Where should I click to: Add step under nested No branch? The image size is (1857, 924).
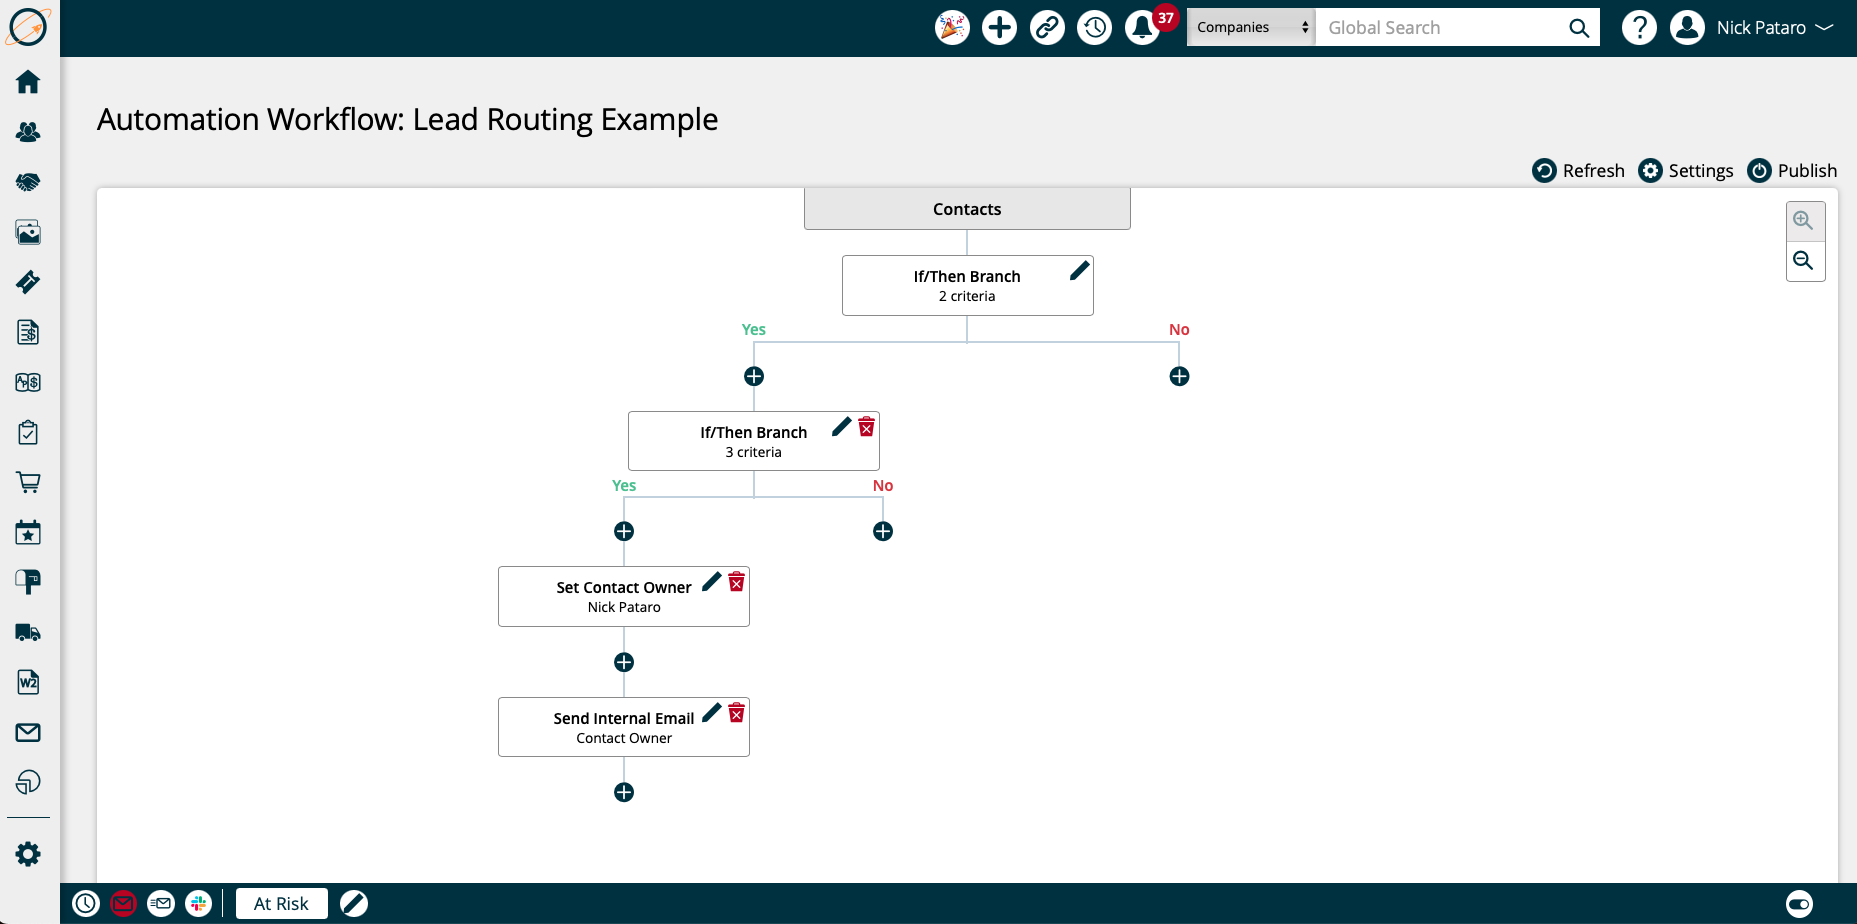tap(883, 531)
